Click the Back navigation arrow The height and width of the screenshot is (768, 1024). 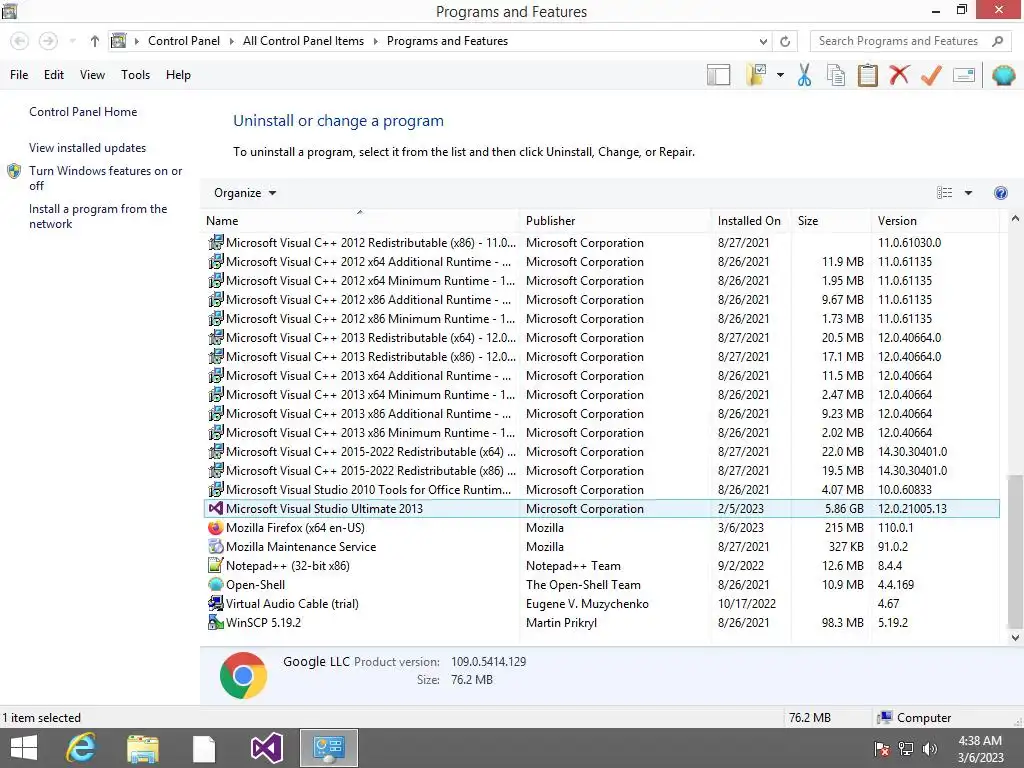click(20, 41)
